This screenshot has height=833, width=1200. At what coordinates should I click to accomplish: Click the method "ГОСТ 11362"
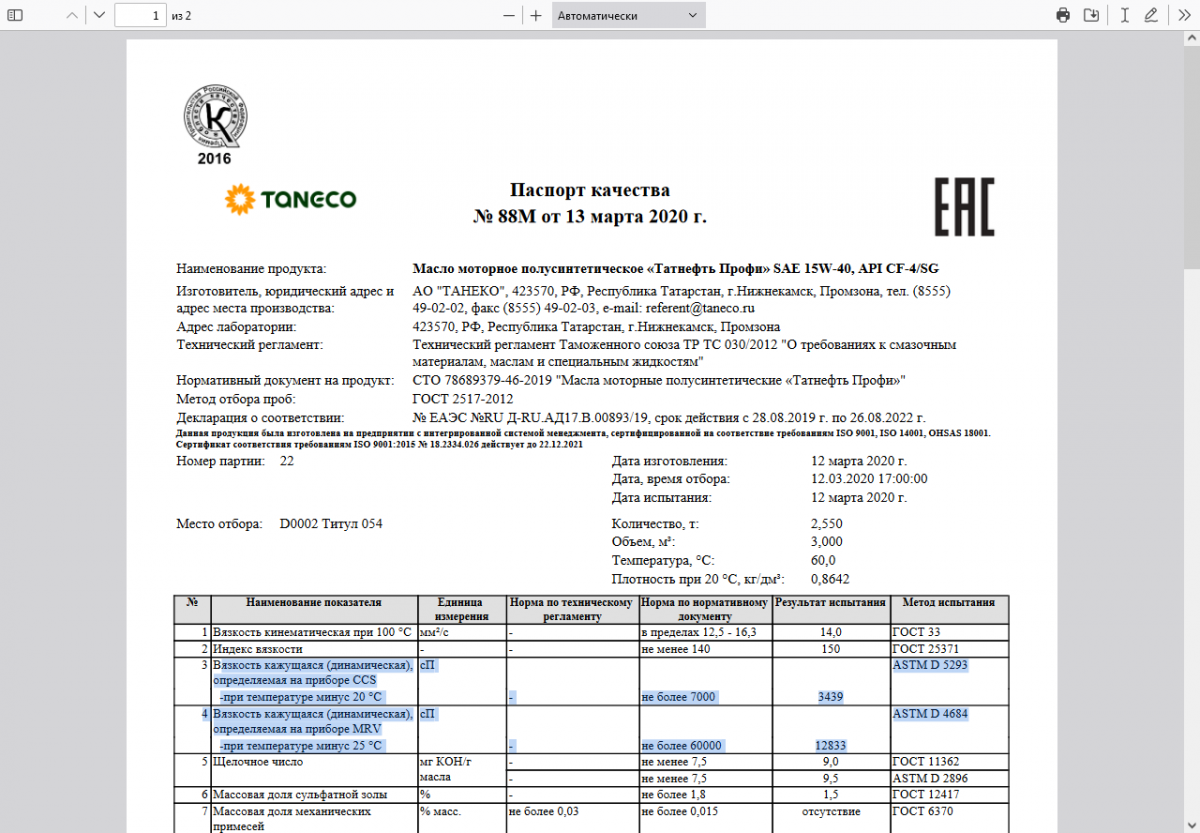pyautogui.click(x=926, y=762)
